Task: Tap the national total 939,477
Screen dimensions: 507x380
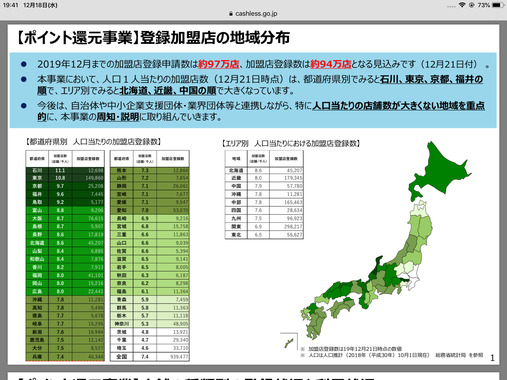Action: [x=179, y=357]
